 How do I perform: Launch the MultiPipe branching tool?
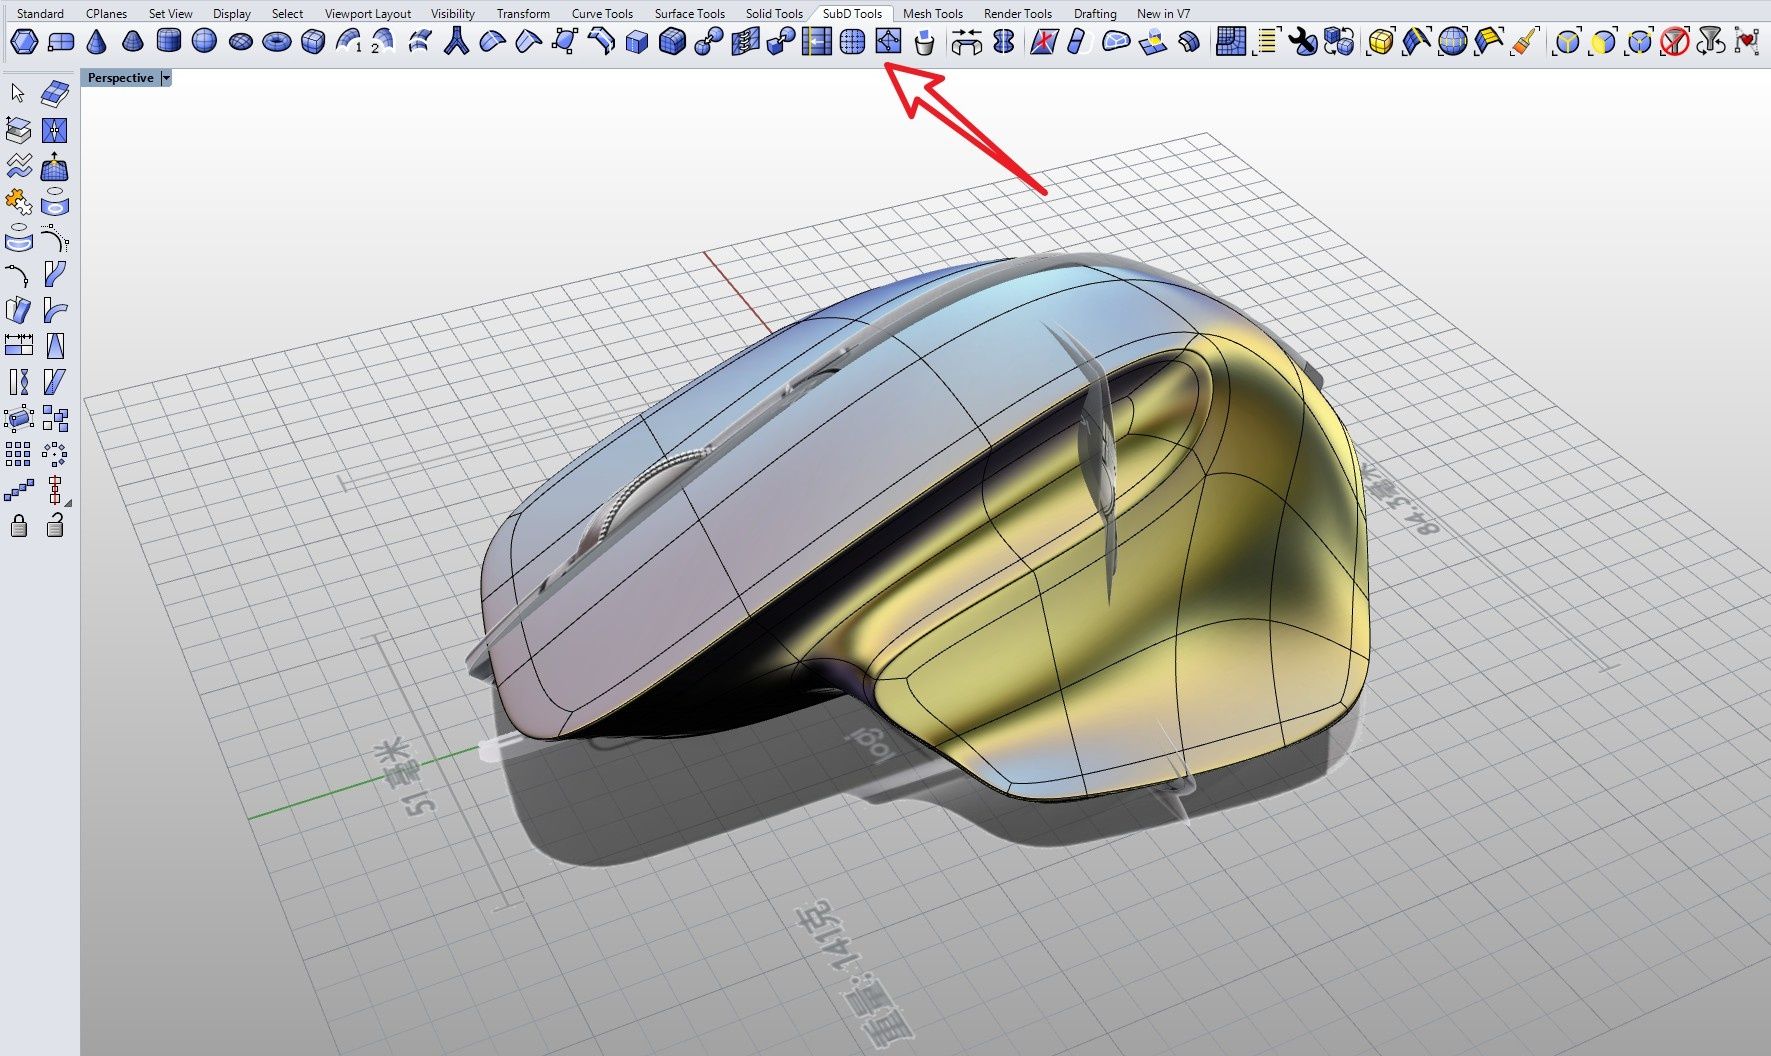pos(456,41)
